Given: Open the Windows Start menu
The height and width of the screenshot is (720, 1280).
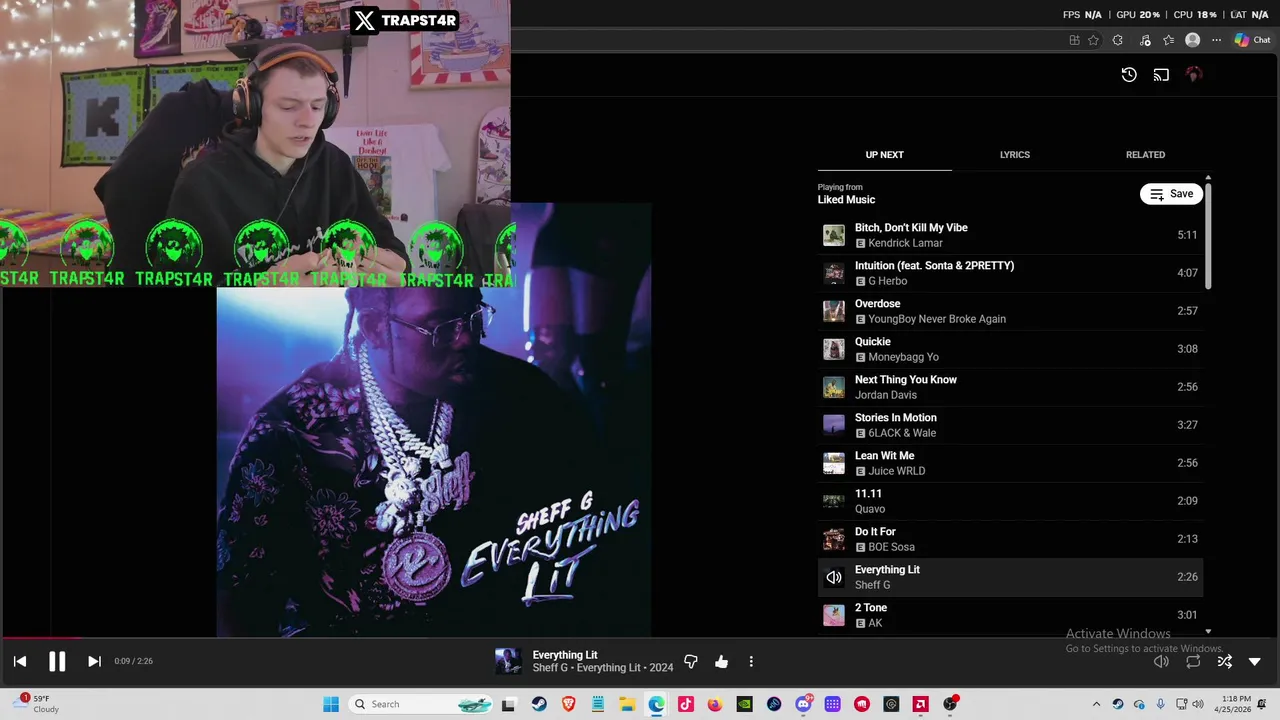Looking at the screenshot, I should pyautogui.click(x=331, y=704).
